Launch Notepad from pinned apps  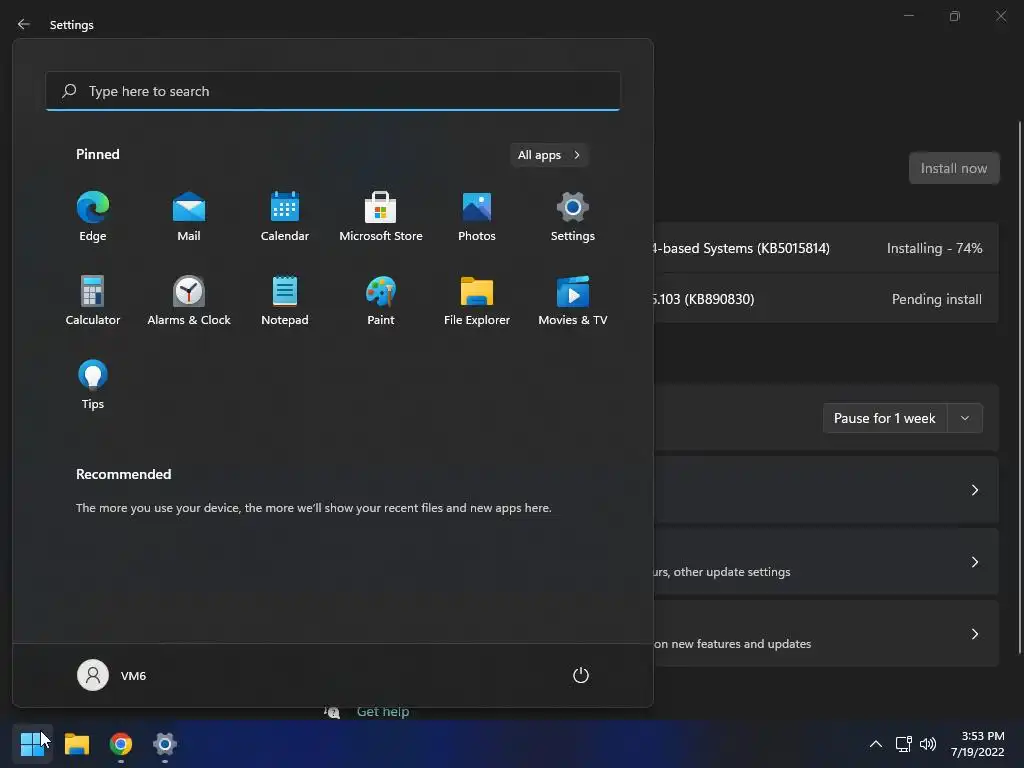click(x=285, y=300)
